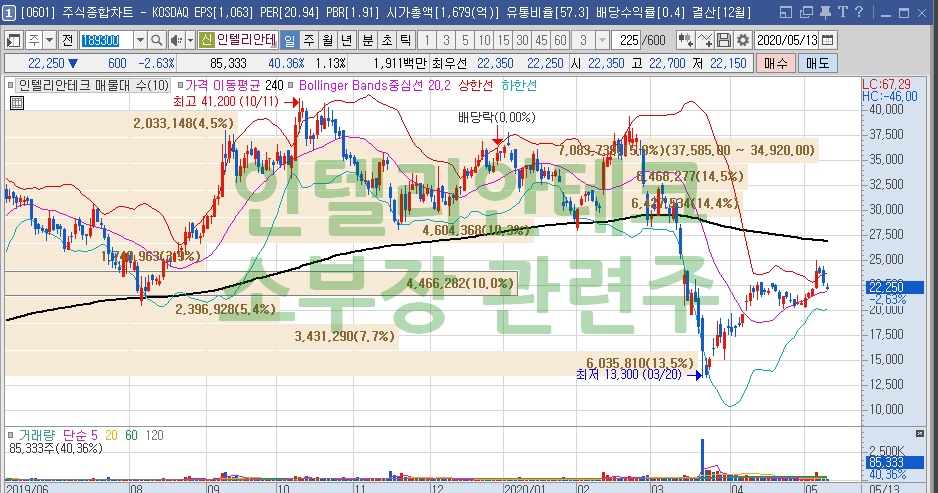Click the speaker sound alert icon
The height and width of the screenshot is (493, 938).
(x=175, y=40)
